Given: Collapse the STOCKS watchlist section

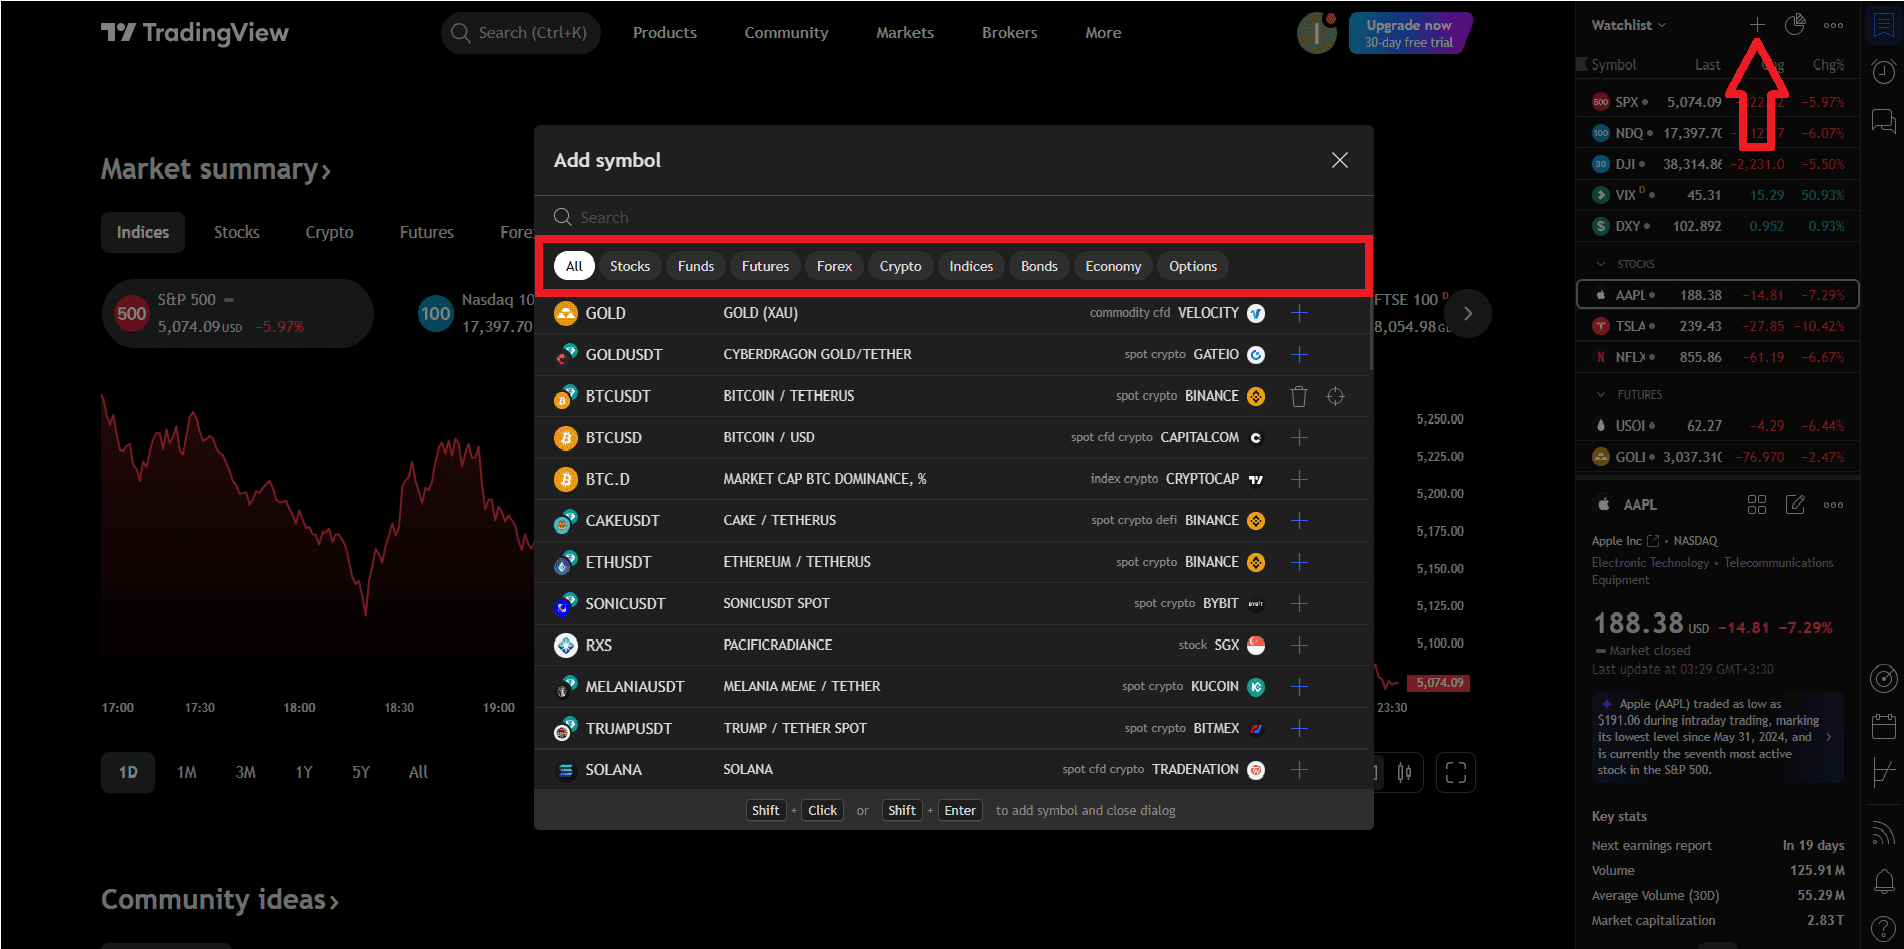Looking at the screenshot, I should click(x=1600, y=264).
